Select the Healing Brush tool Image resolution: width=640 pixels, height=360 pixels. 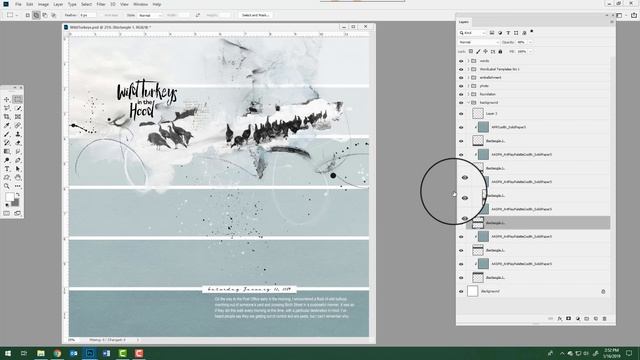click(18, 126)
